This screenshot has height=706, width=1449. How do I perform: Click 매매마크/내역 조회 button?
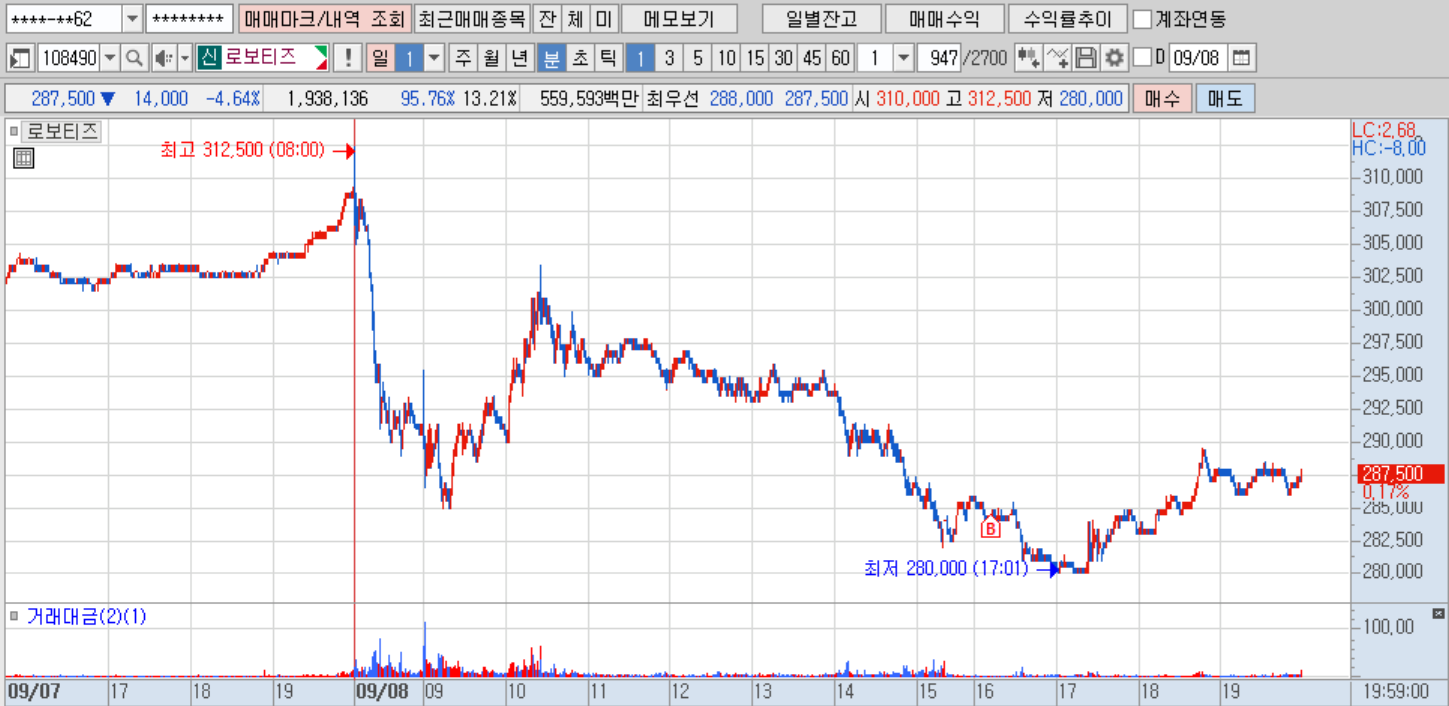point(324,19)
